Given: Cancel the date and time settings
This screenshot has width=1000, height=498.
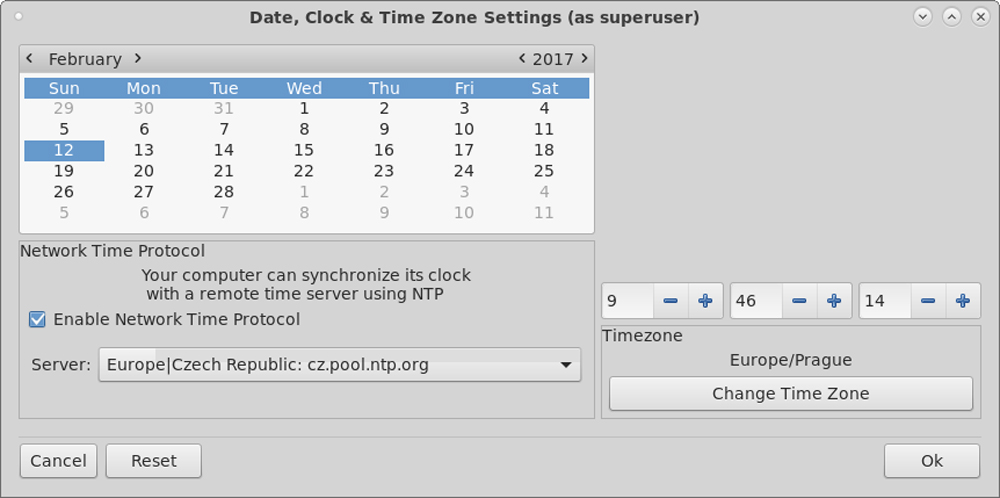Looking at the screenshot, I should [x=58, y=461].
